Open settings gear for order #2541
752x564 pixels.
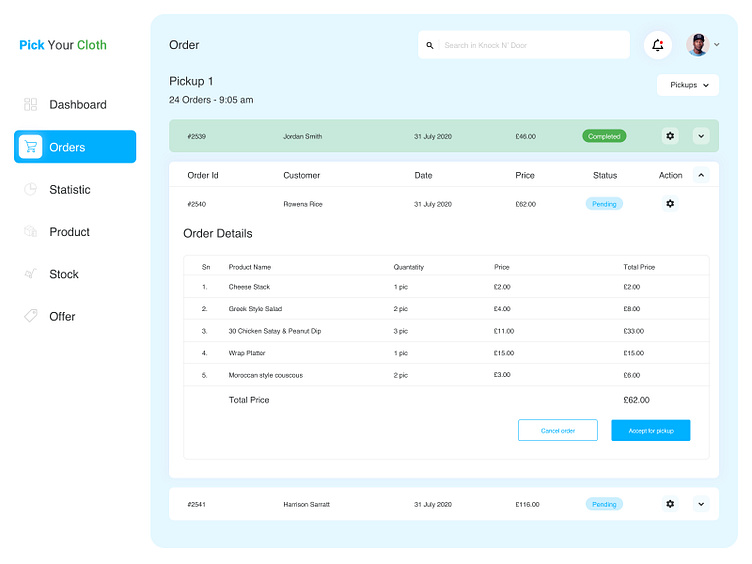[x=670, y=504]
